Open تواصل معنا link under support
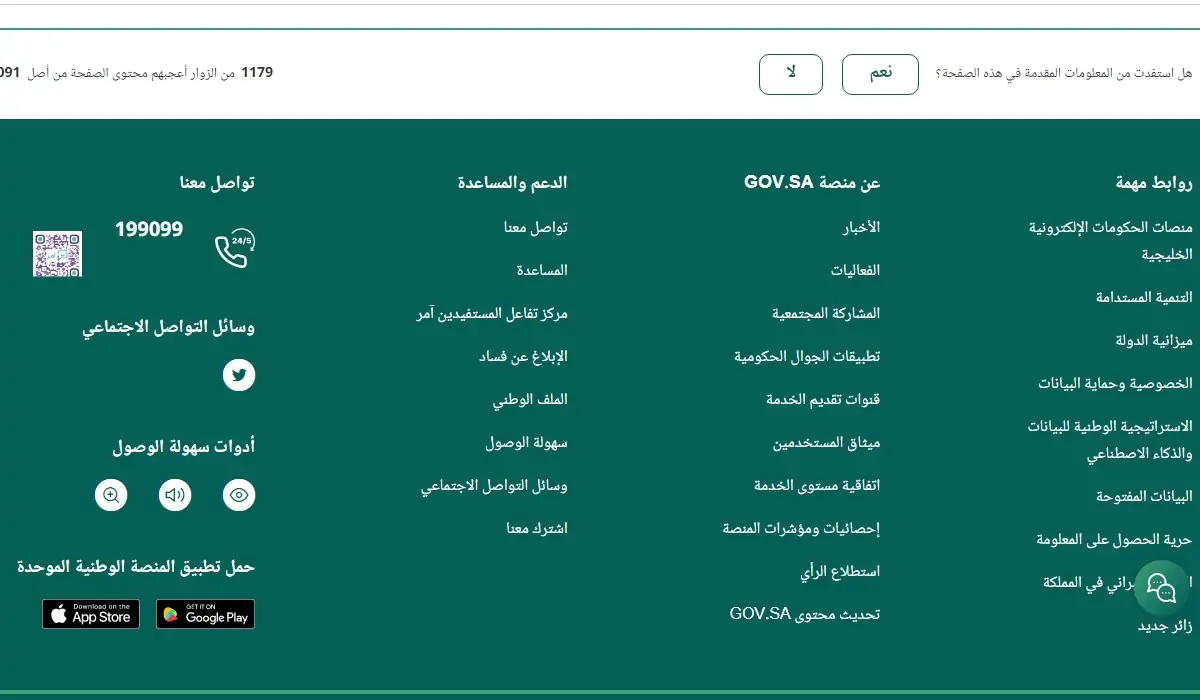 536,227
